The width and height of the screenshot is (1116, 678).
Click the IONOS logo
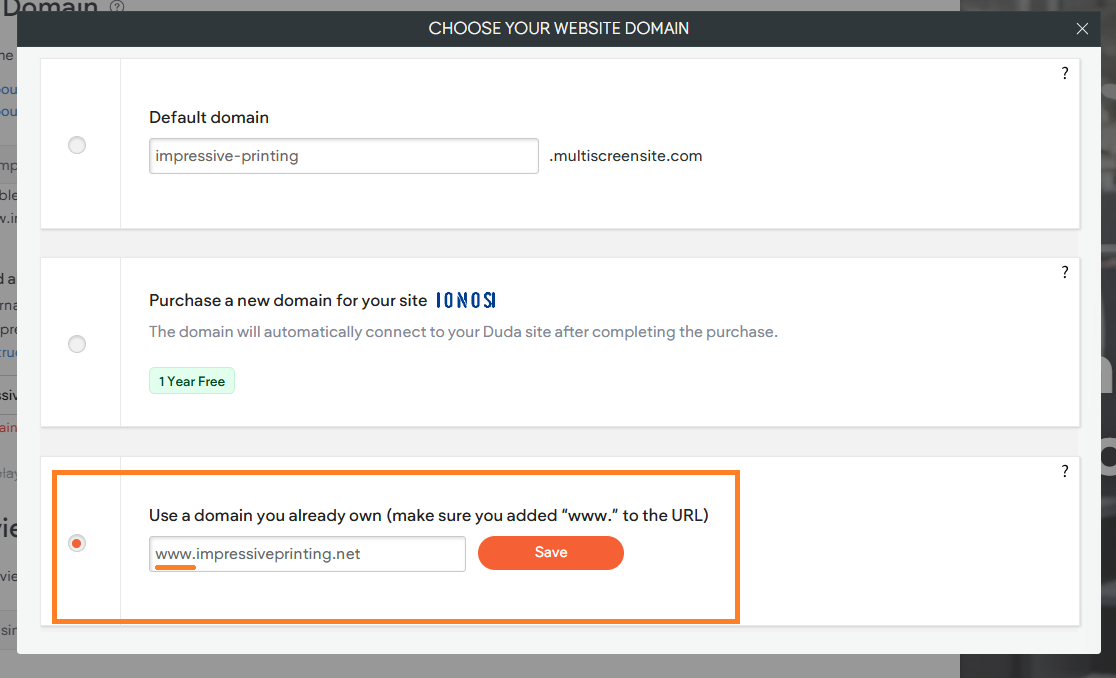pyautogui.click(x=465, y=300)
